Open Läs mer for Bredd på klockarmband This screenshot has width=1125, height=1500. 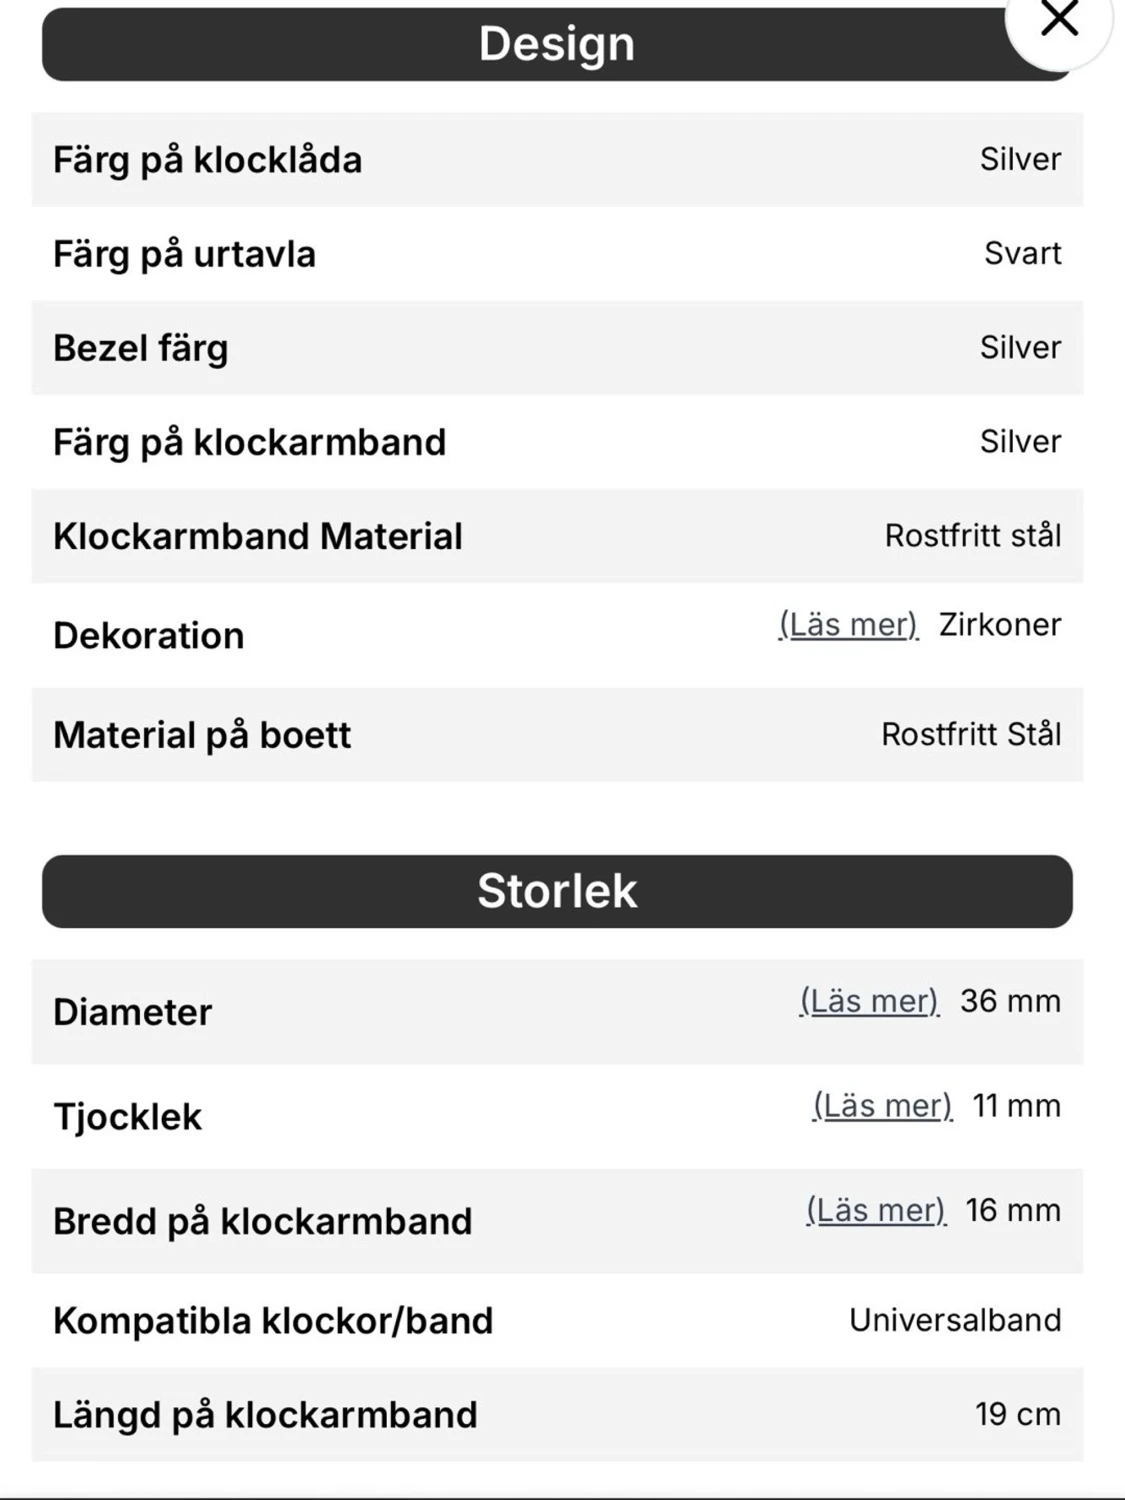[x=876, y=1211]
